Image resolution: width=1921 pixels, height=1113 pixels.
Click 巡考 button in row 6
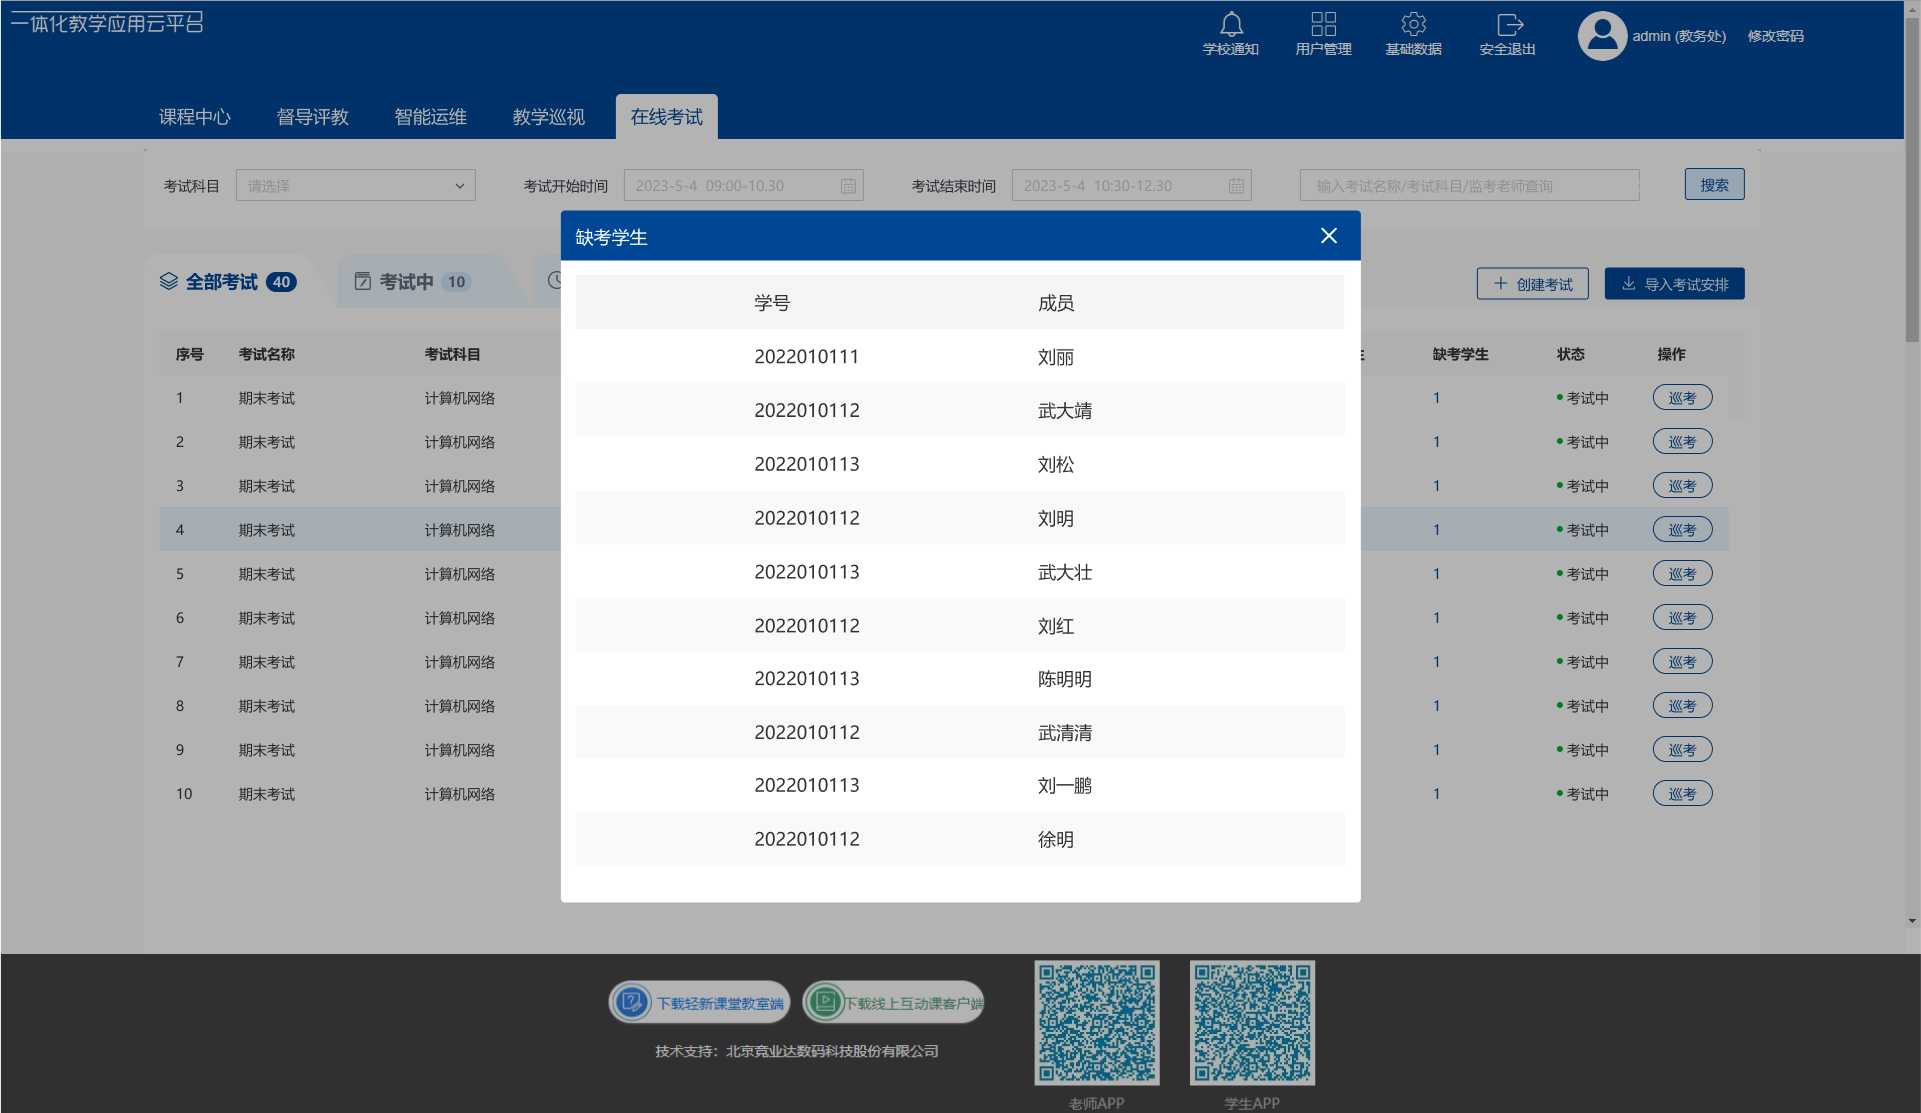[x=1682, y=618]
